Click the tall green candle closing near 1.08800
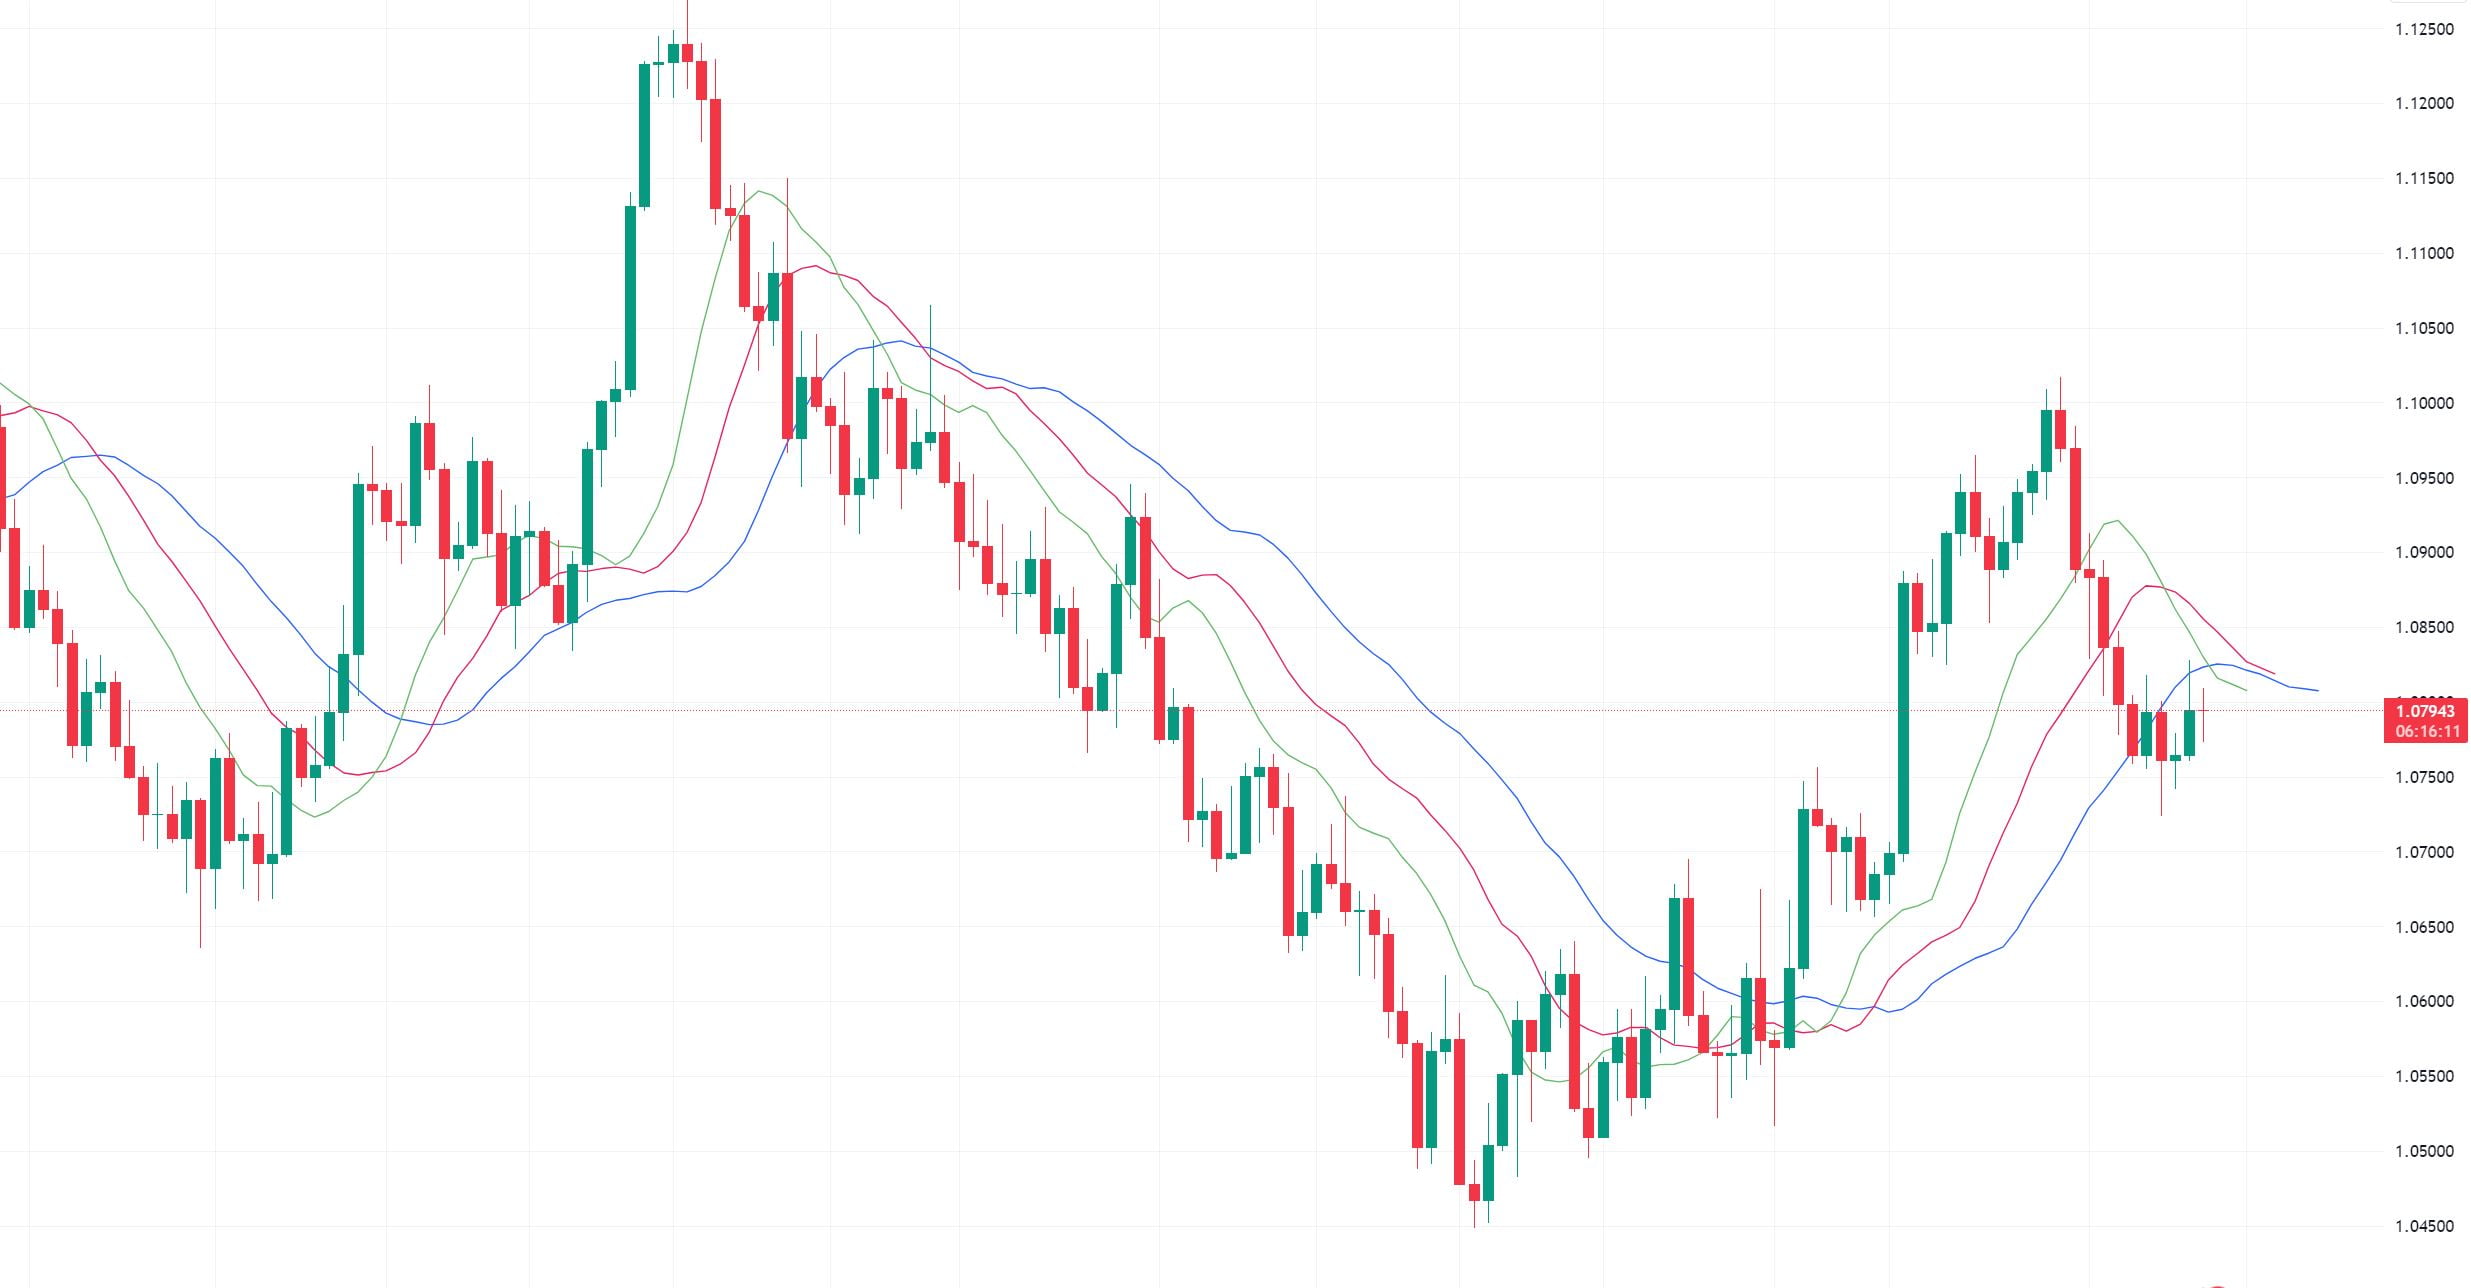 (x=1903, y=717)
